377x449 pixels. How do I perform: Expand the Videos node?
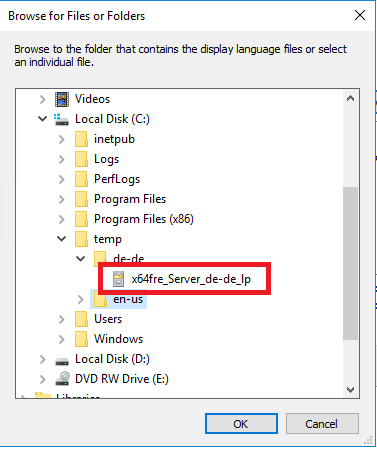pos(43,99)
